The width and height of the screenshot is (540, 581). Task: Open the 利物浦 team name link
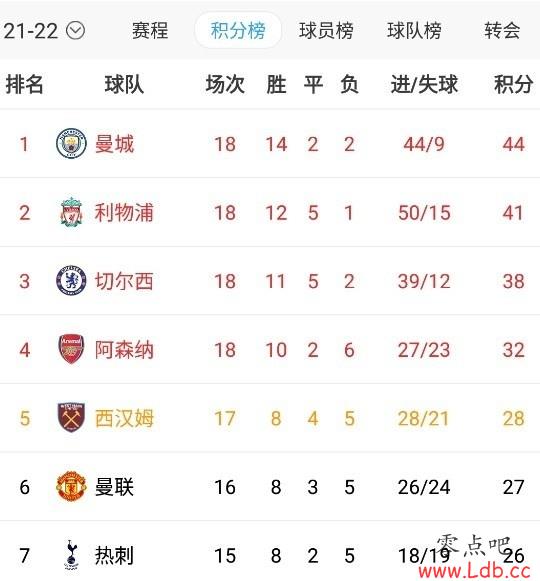point(124,212)
